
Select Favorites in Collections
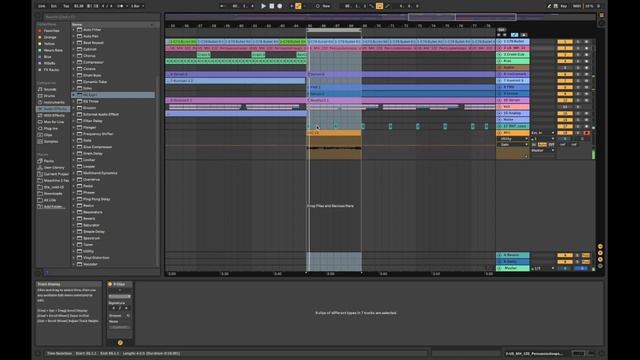(x=51, y=31)
